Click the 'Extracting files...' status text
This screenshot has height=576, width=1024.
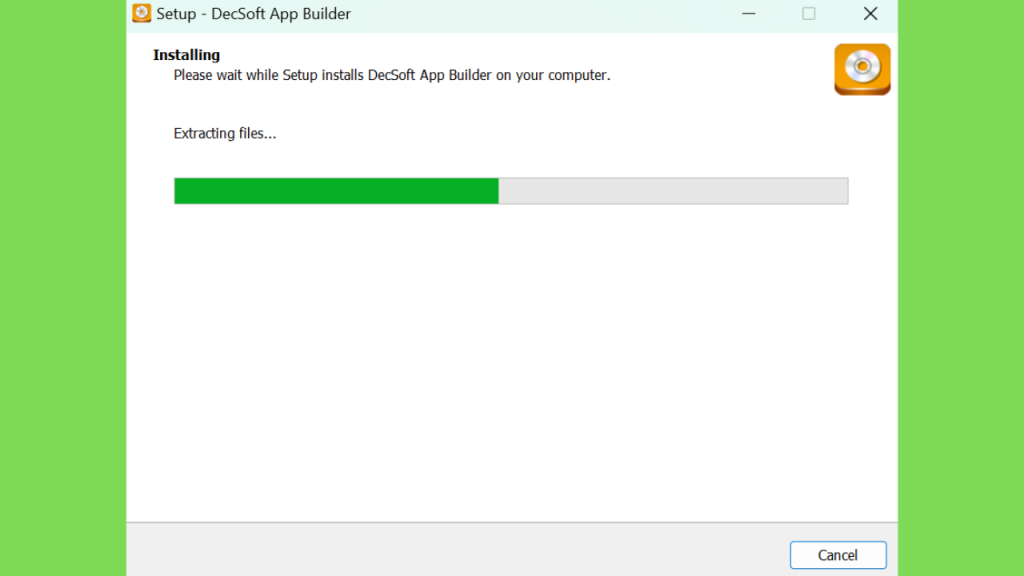click(225, 133)
